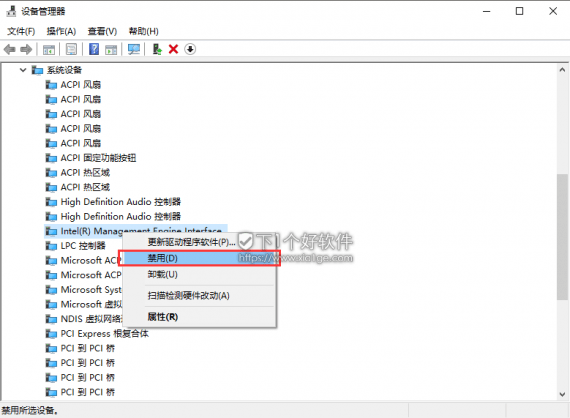Click the scan for hardware changes monitor icon
Viewport: 570px width, 418px height.
coord(134,49)
